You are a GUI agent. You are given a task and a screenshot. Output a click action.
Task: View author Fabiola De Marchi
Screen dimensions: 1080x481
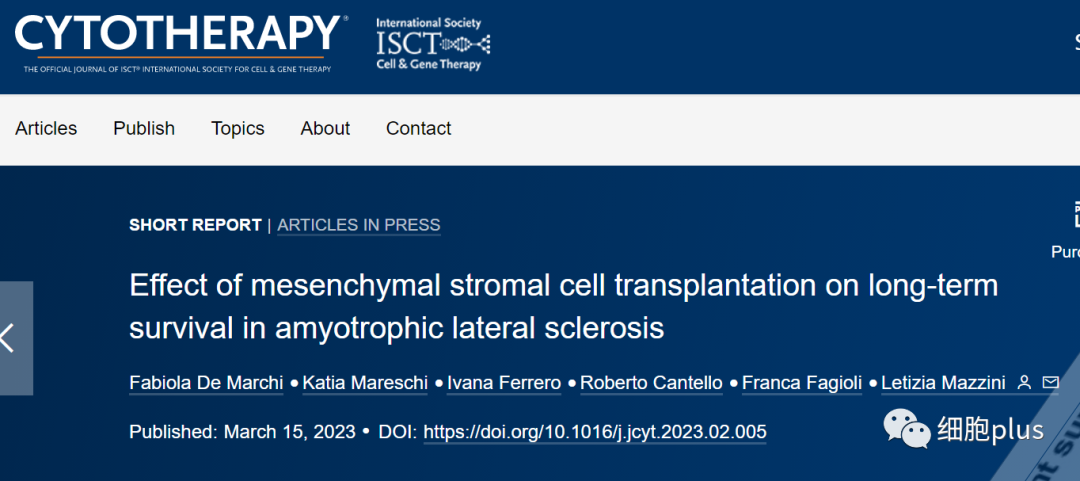coord(206,382)
